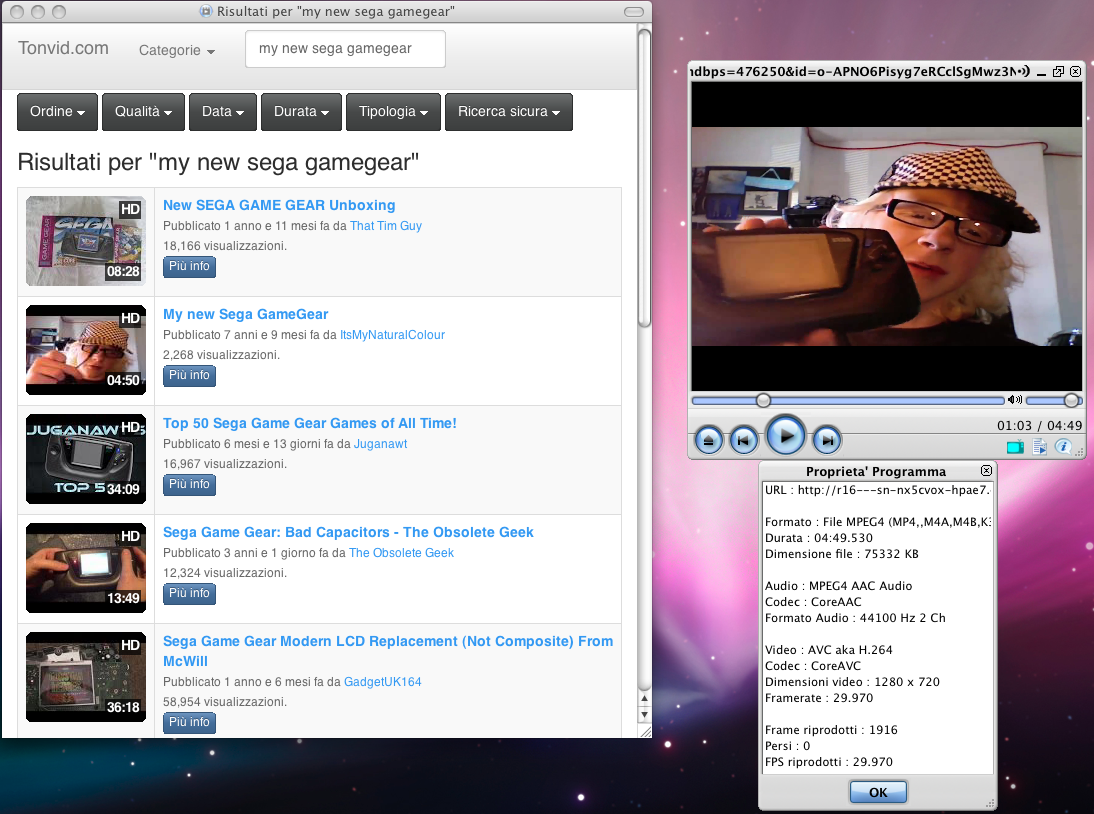Skip to previous track in player
This screenshot has height=814, width=1094.
coord(743,440)
